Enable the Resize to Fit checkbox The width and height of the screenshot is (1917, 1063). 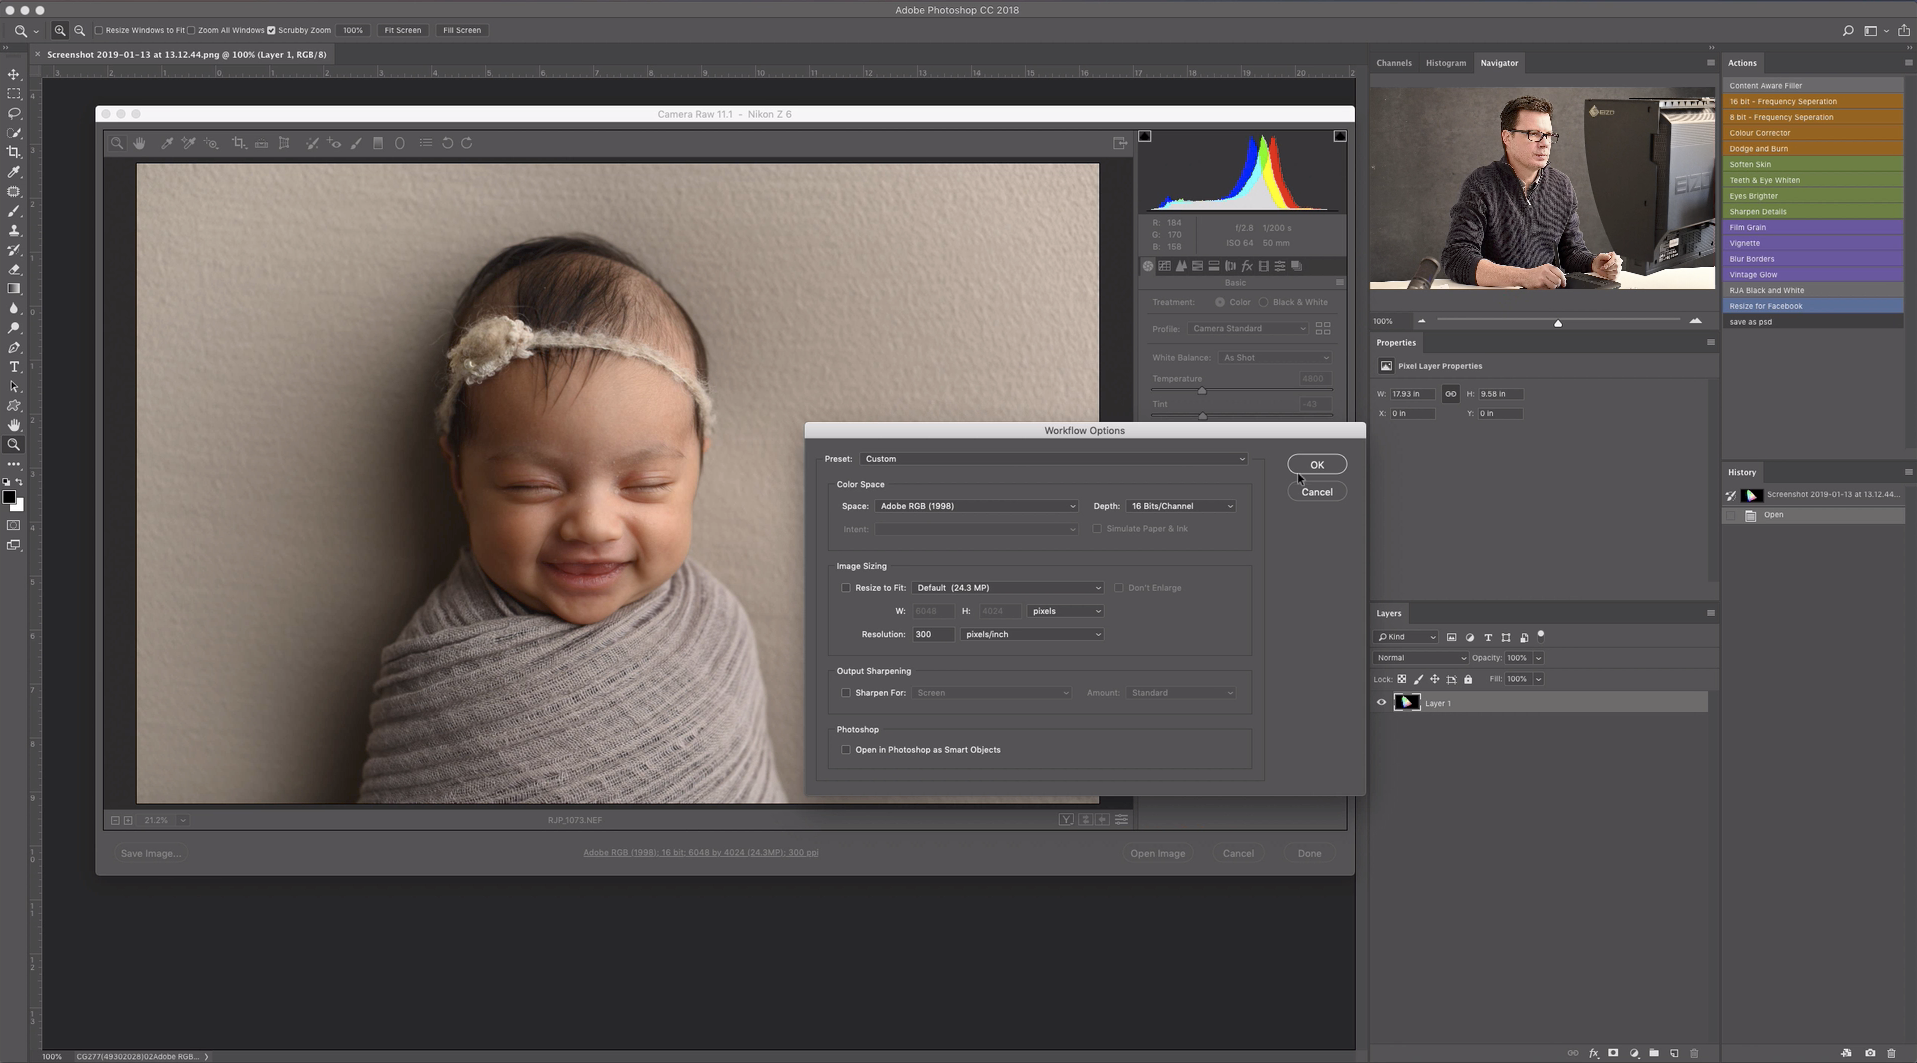click(x=846, y=588)
